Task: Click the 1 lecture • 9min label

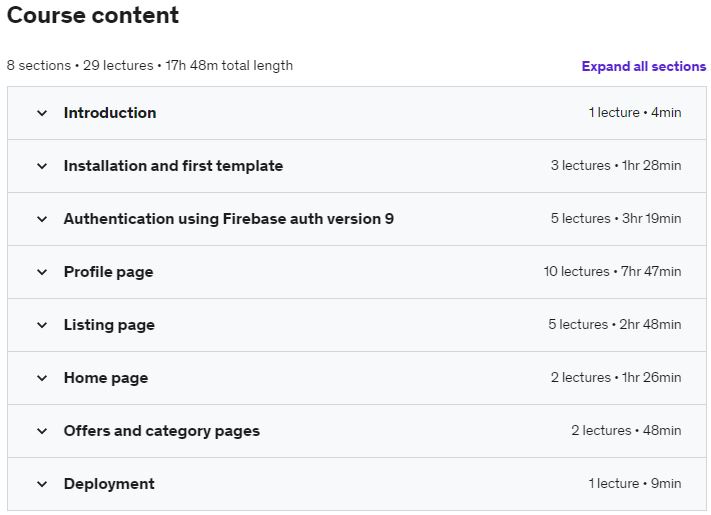Action: click(x=634, y=484)
